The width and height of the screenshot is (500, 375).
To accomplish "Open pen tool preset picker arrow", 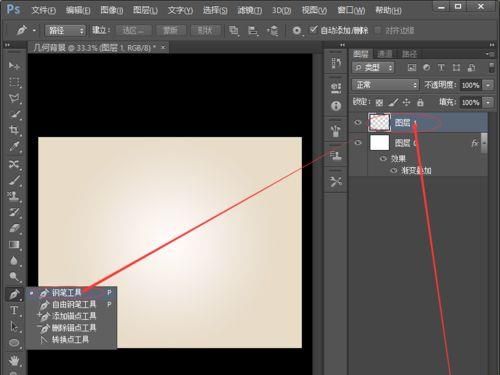I will click(34, 31).
